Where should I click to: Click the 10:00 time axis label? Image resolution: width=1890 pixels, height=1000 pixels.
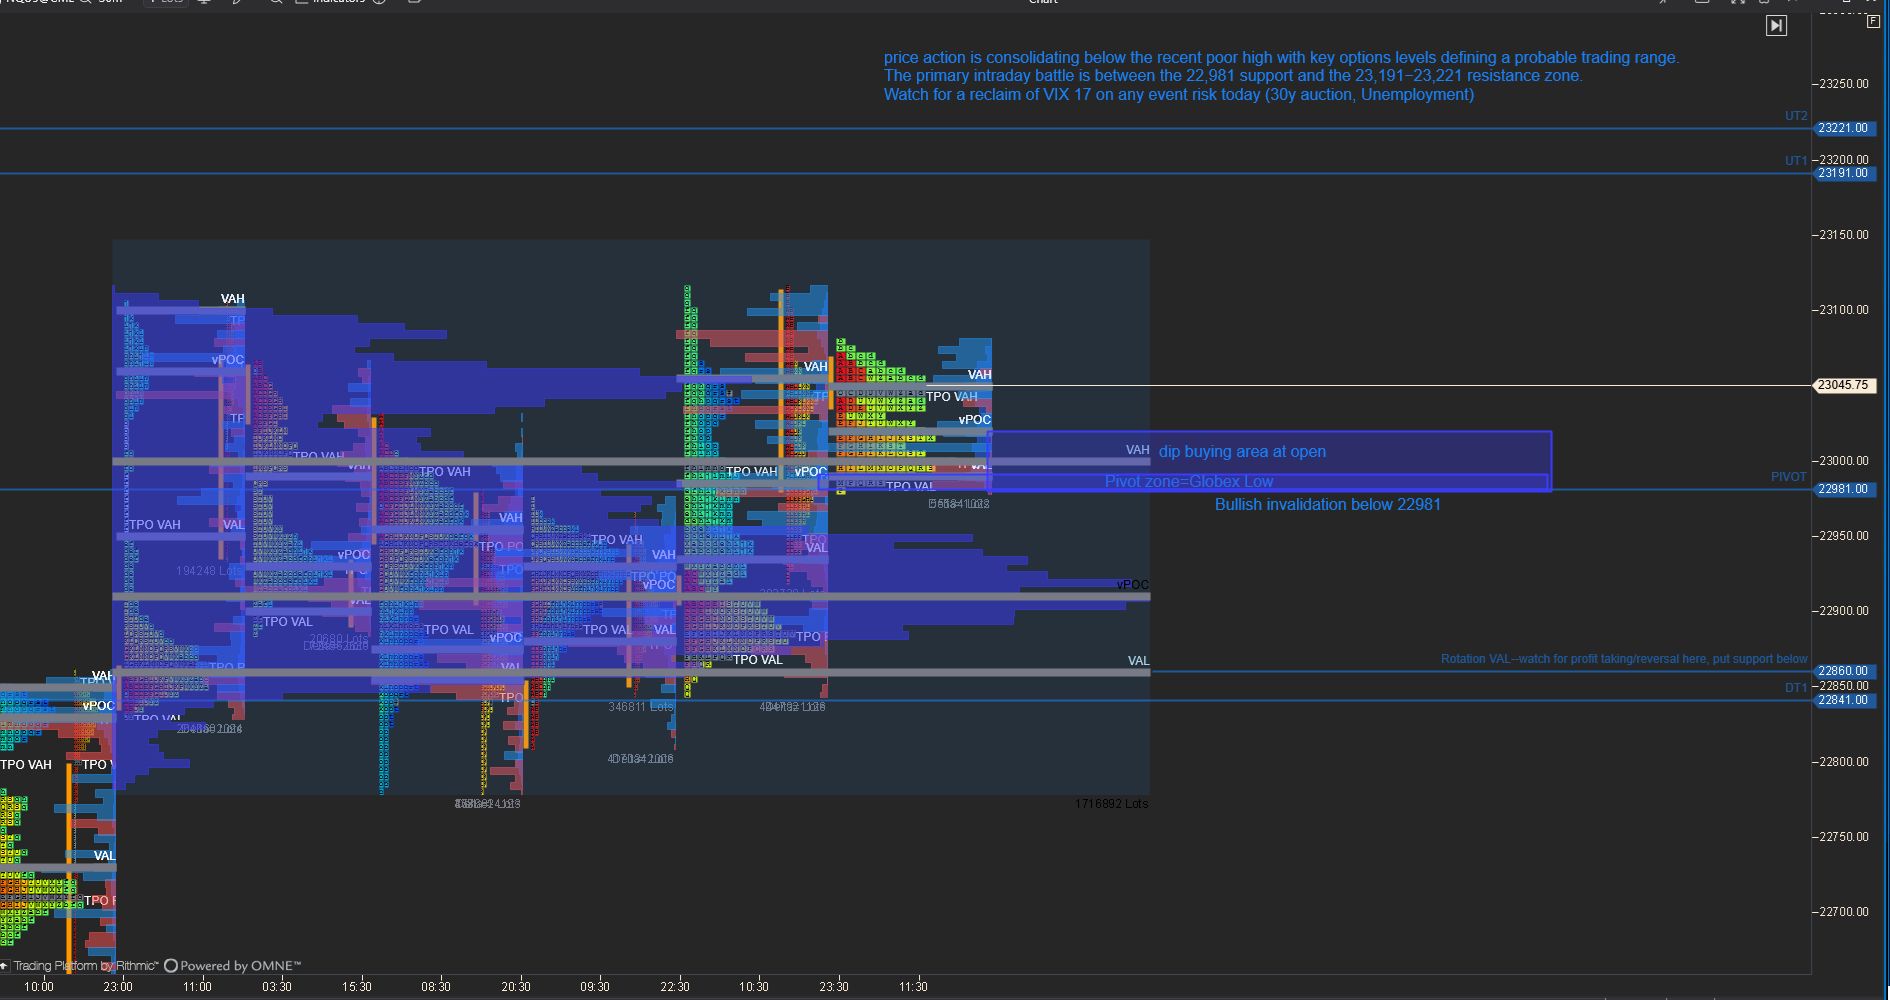click(39, 987)
